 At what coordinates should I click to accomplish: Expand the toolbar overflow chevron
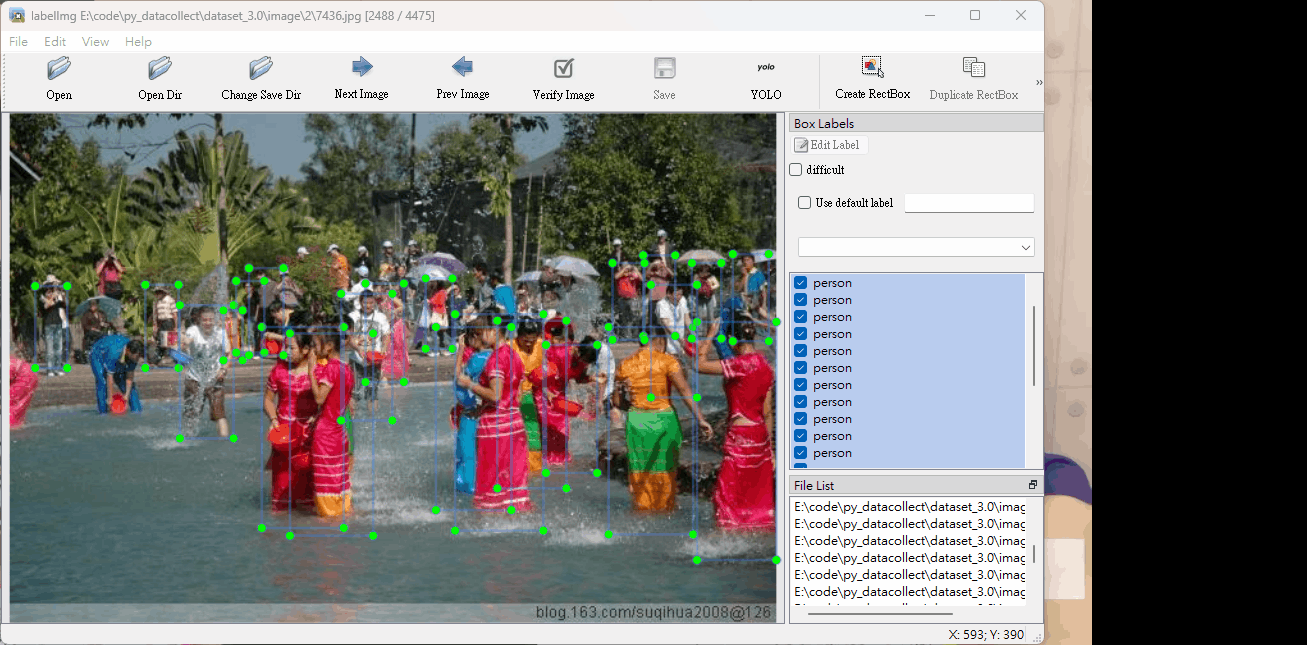1038,82
